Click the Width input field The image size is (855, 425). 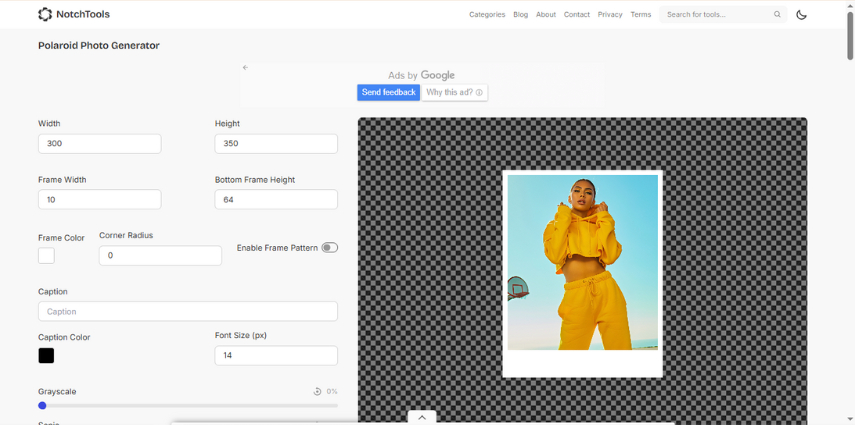[x=100, y=143]
